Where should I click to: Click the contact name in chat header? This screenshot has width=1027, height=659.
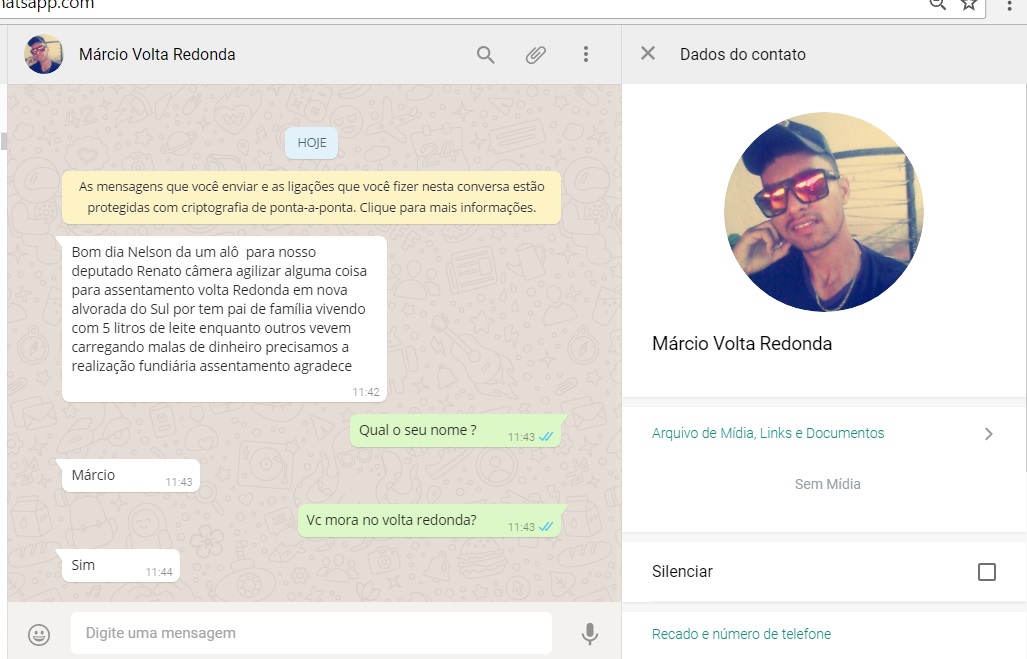pyautogui.click(x=157, y=54)
